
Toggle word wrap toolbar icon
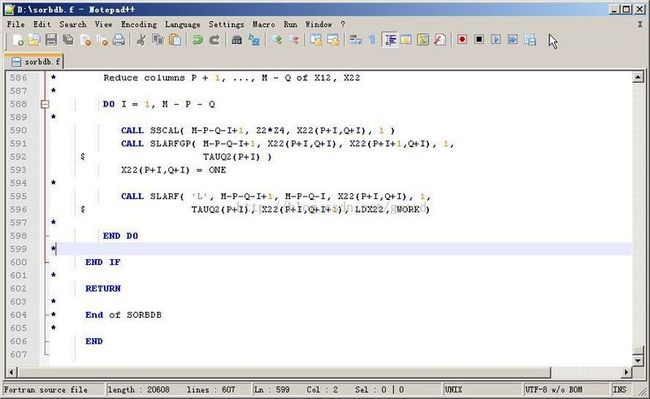tap(355, 40)
